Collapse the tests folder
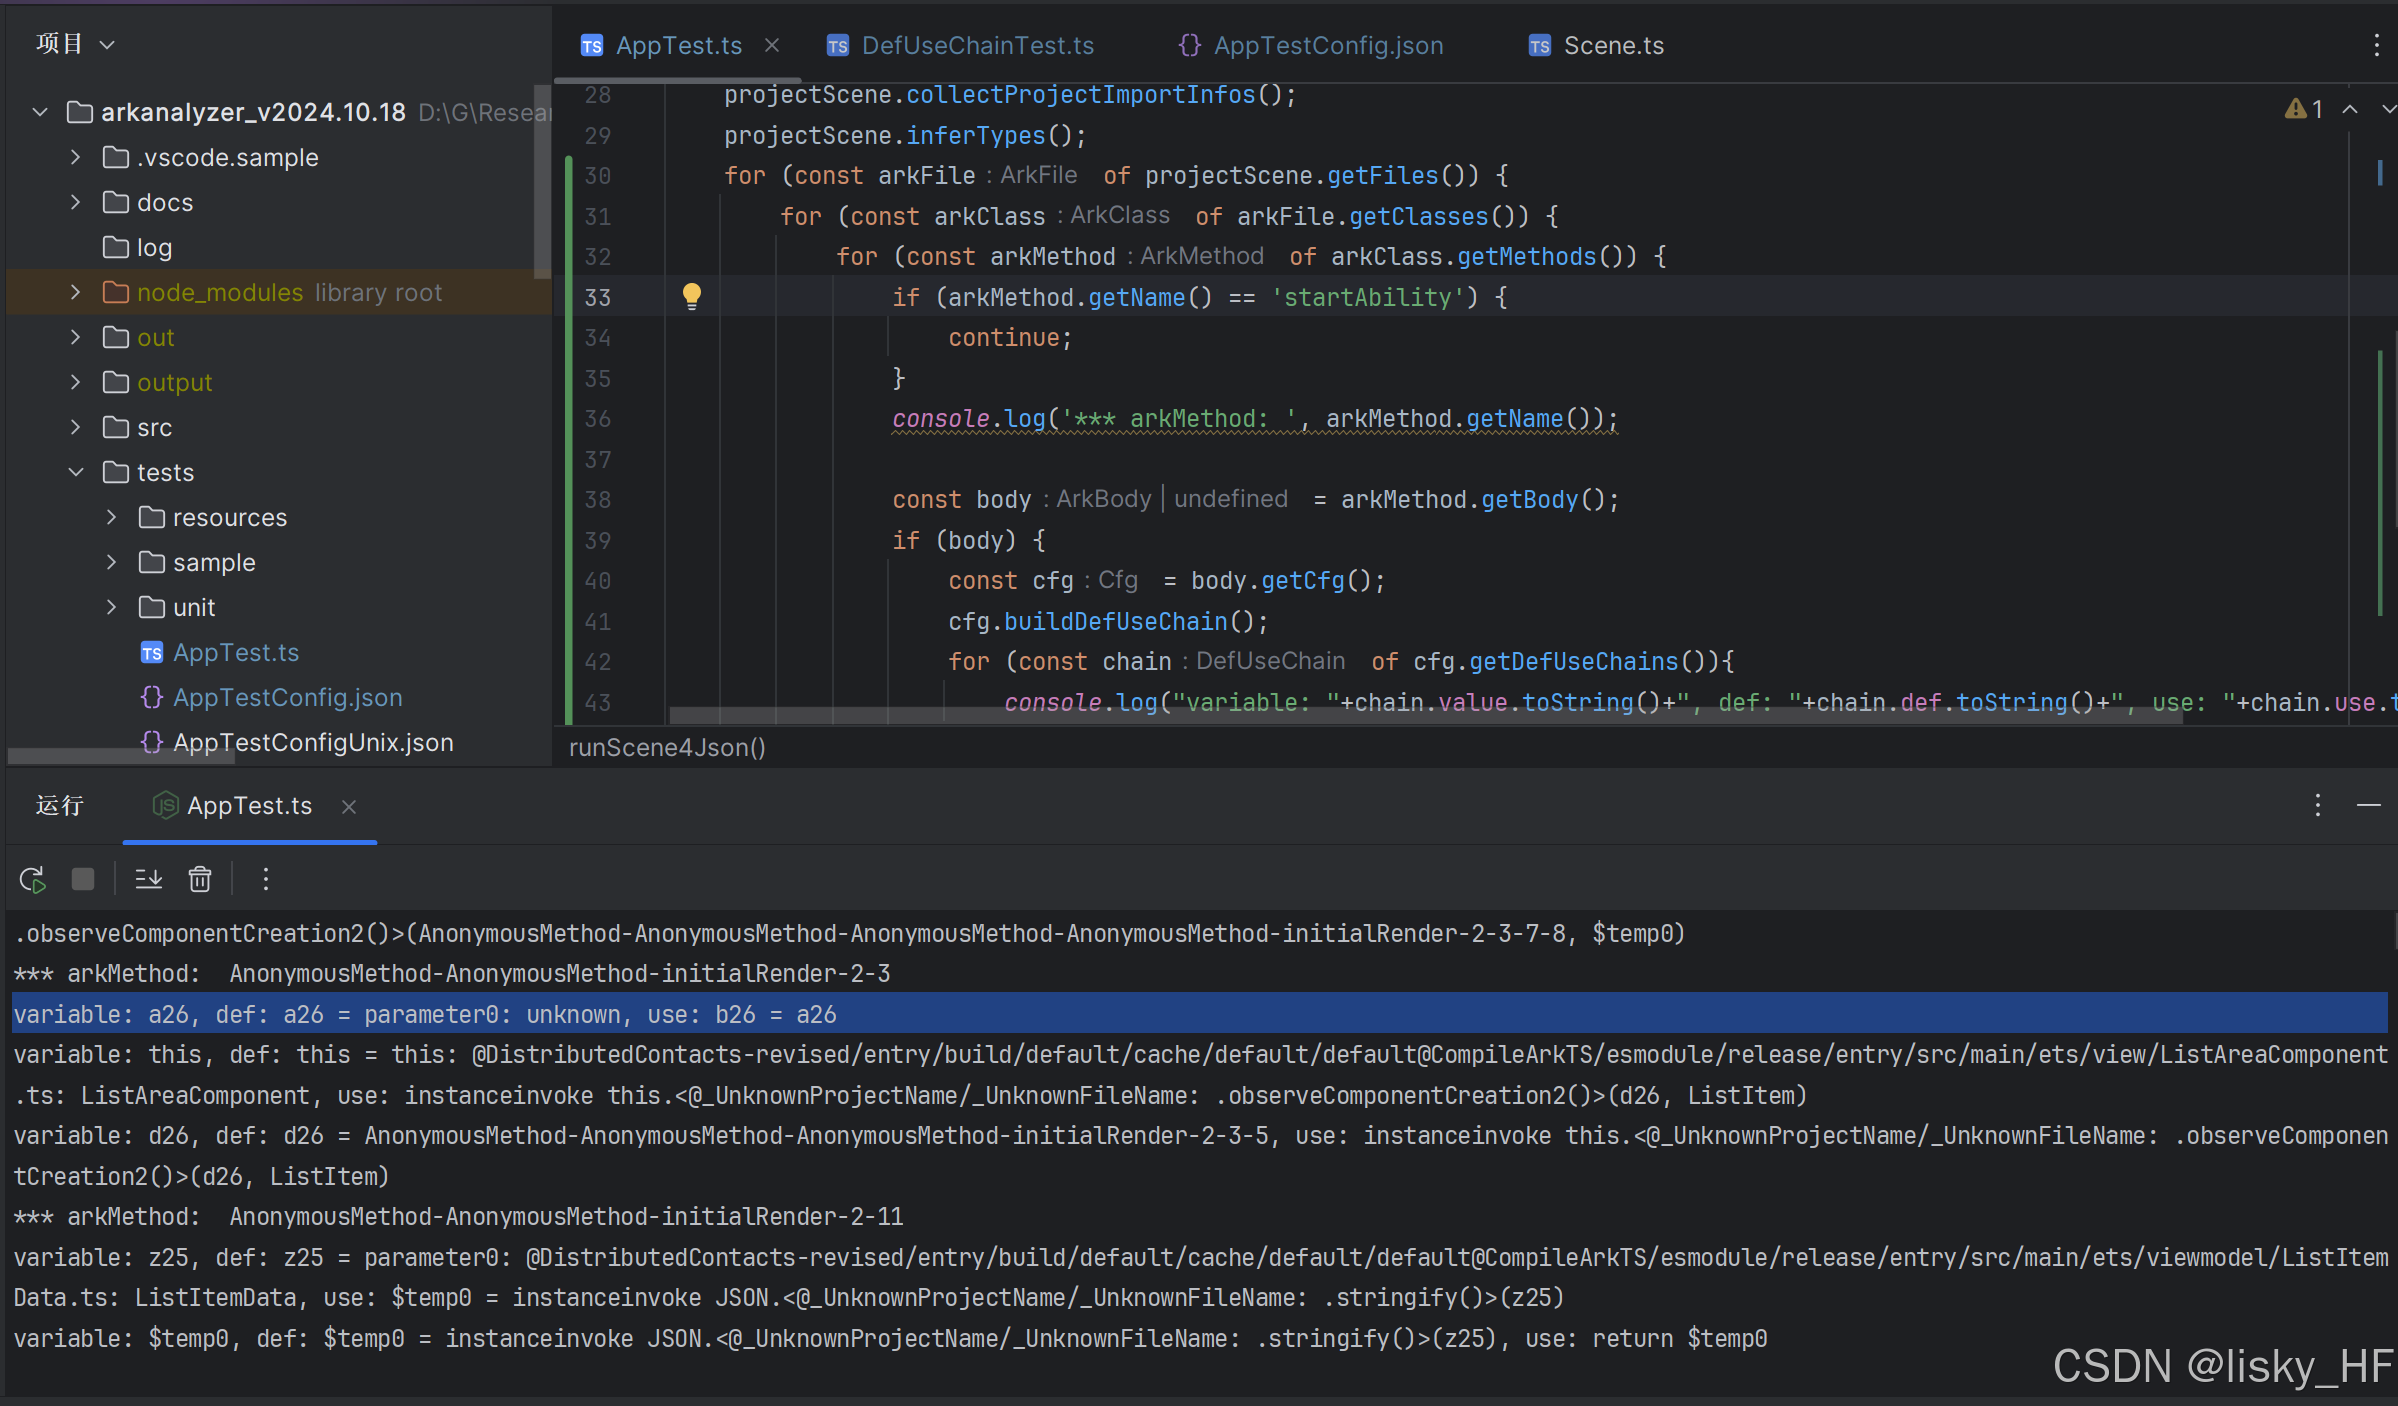Viewport: 2398px width, 1406px height. [x=76, y=472]
